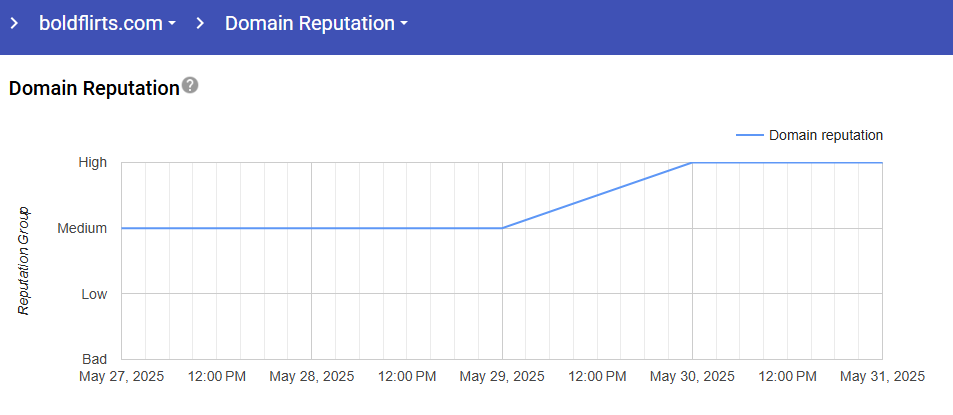Viewport: 953px width, 415px height.
Task: Select the May 30, 2025 date label
Action: 692,377
